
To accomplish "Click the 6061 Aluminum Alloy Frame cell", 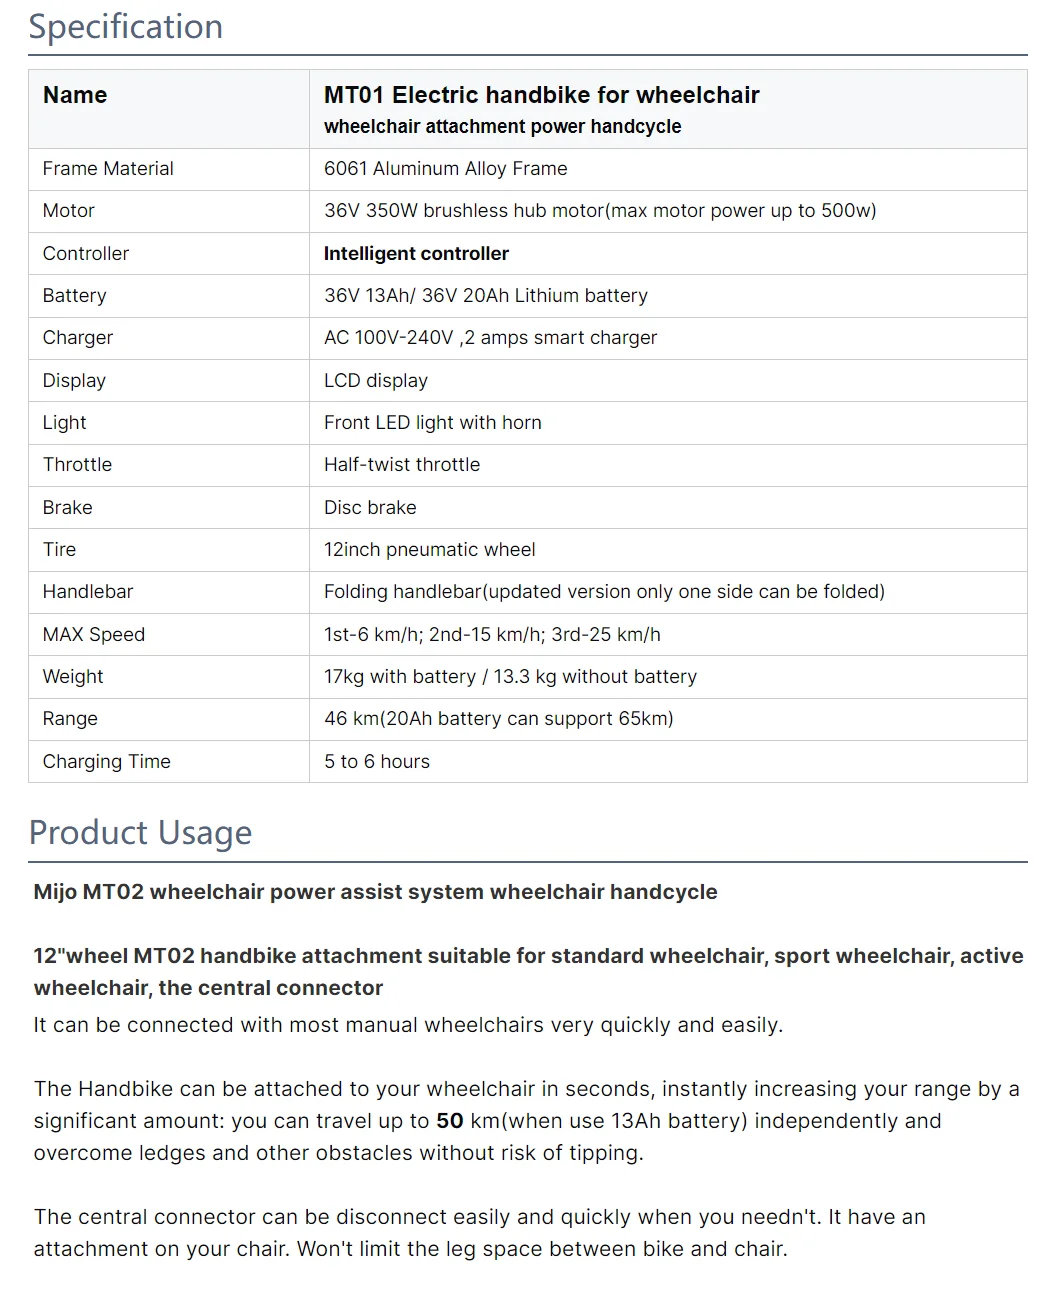I will pyautogui.click(x=445, y=169).
